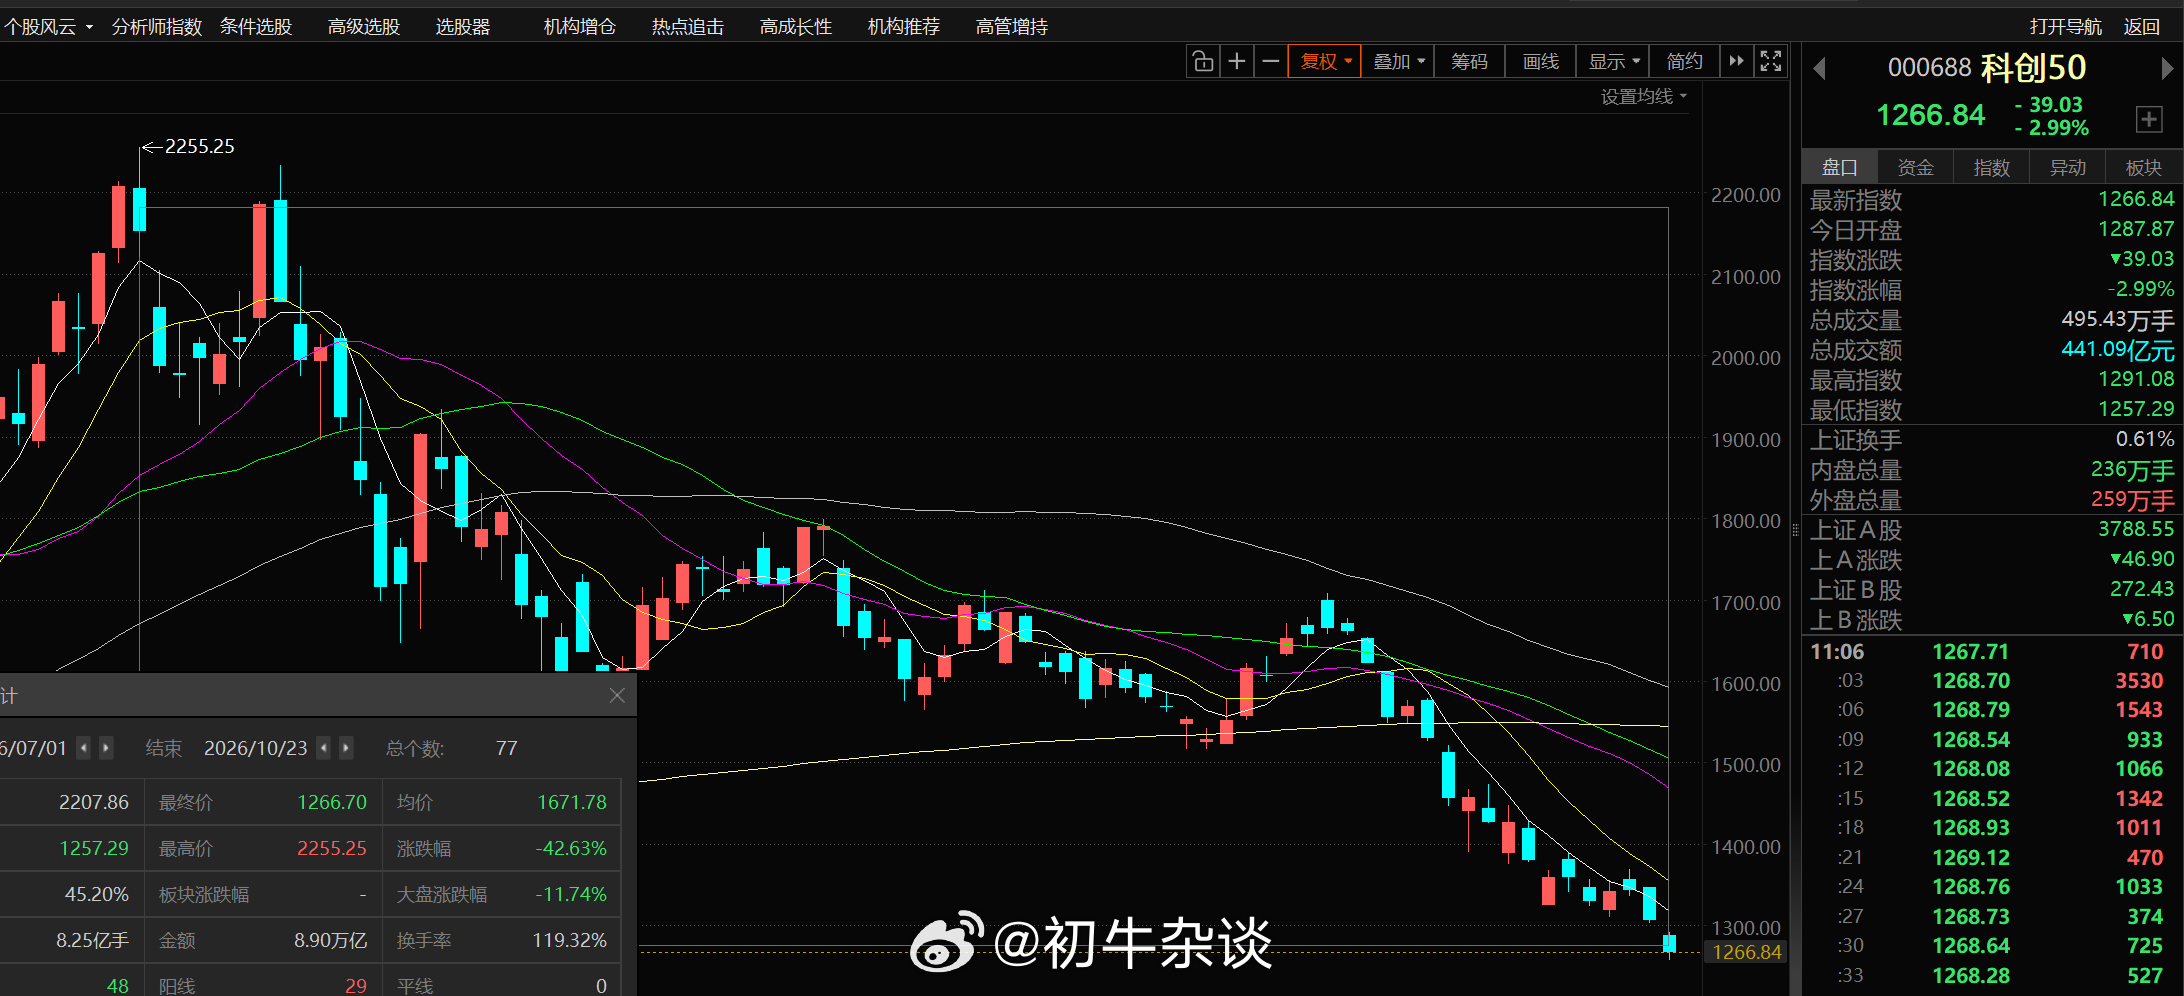Open 高管增持 menu item
The height and width of the screenshot is (996, 2184).
pos(1012,27)
